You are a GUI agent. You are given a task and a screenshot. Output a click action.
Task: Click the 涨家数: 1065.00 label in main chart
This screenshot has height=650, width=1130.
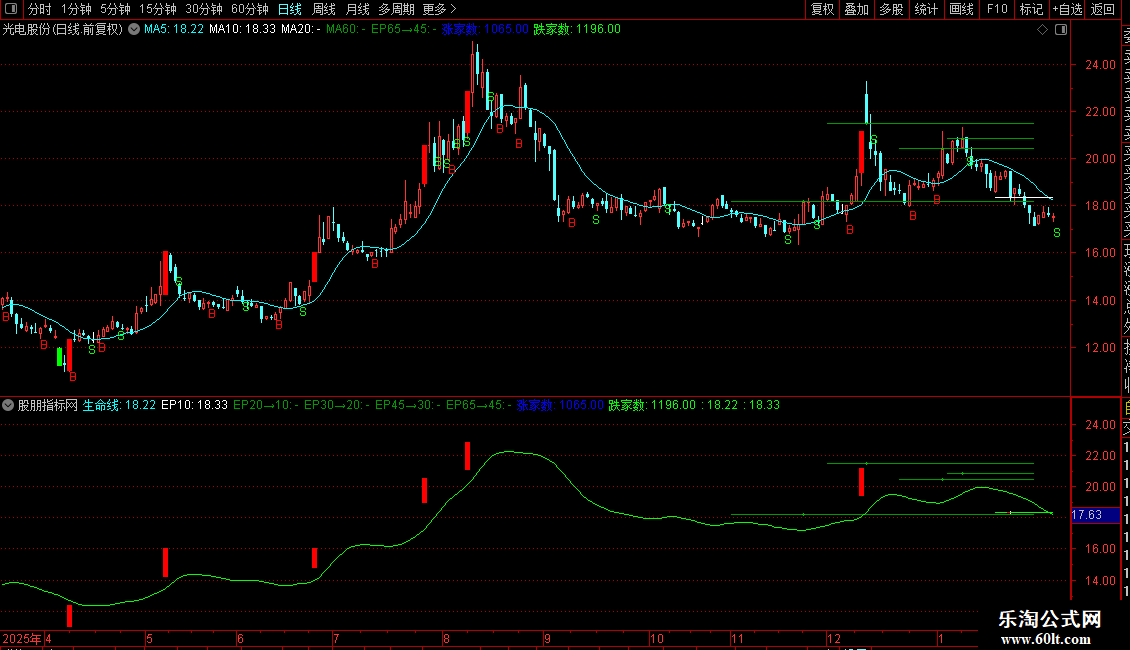485,30
